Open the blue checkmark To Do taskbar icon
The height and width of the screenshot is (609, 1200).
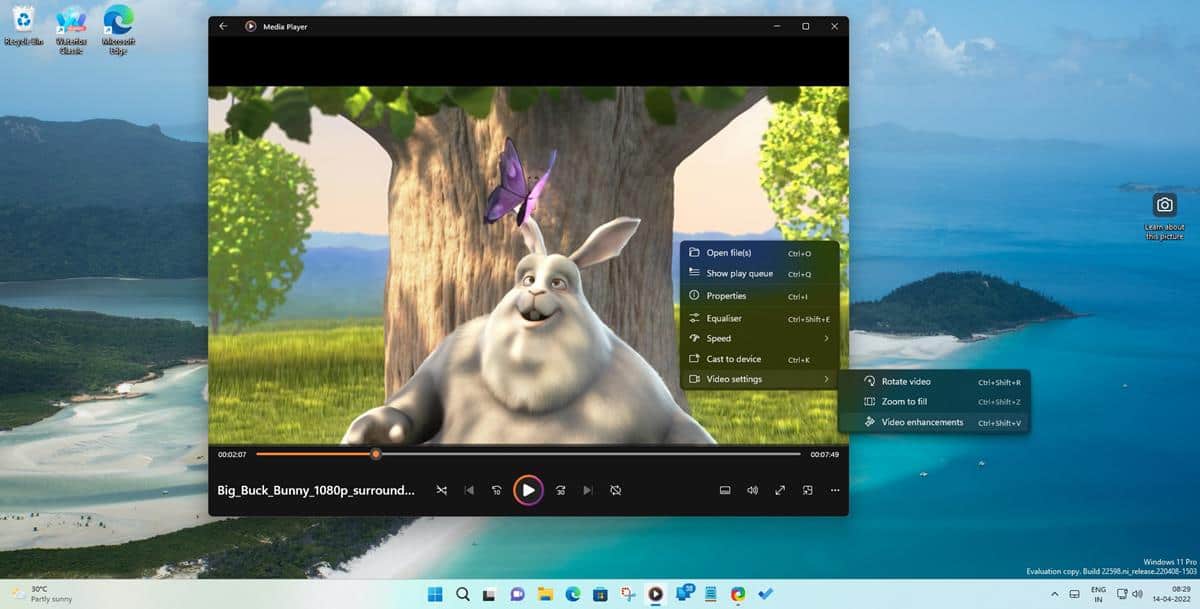coord(766,594)
